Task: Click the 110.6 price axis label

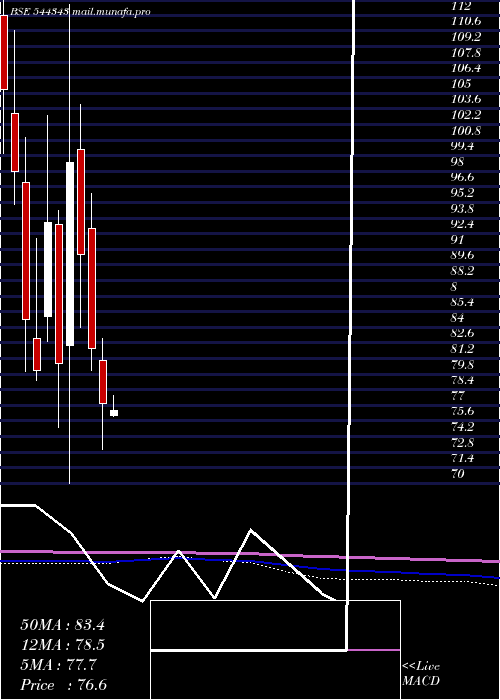Action: pos(466,21)
